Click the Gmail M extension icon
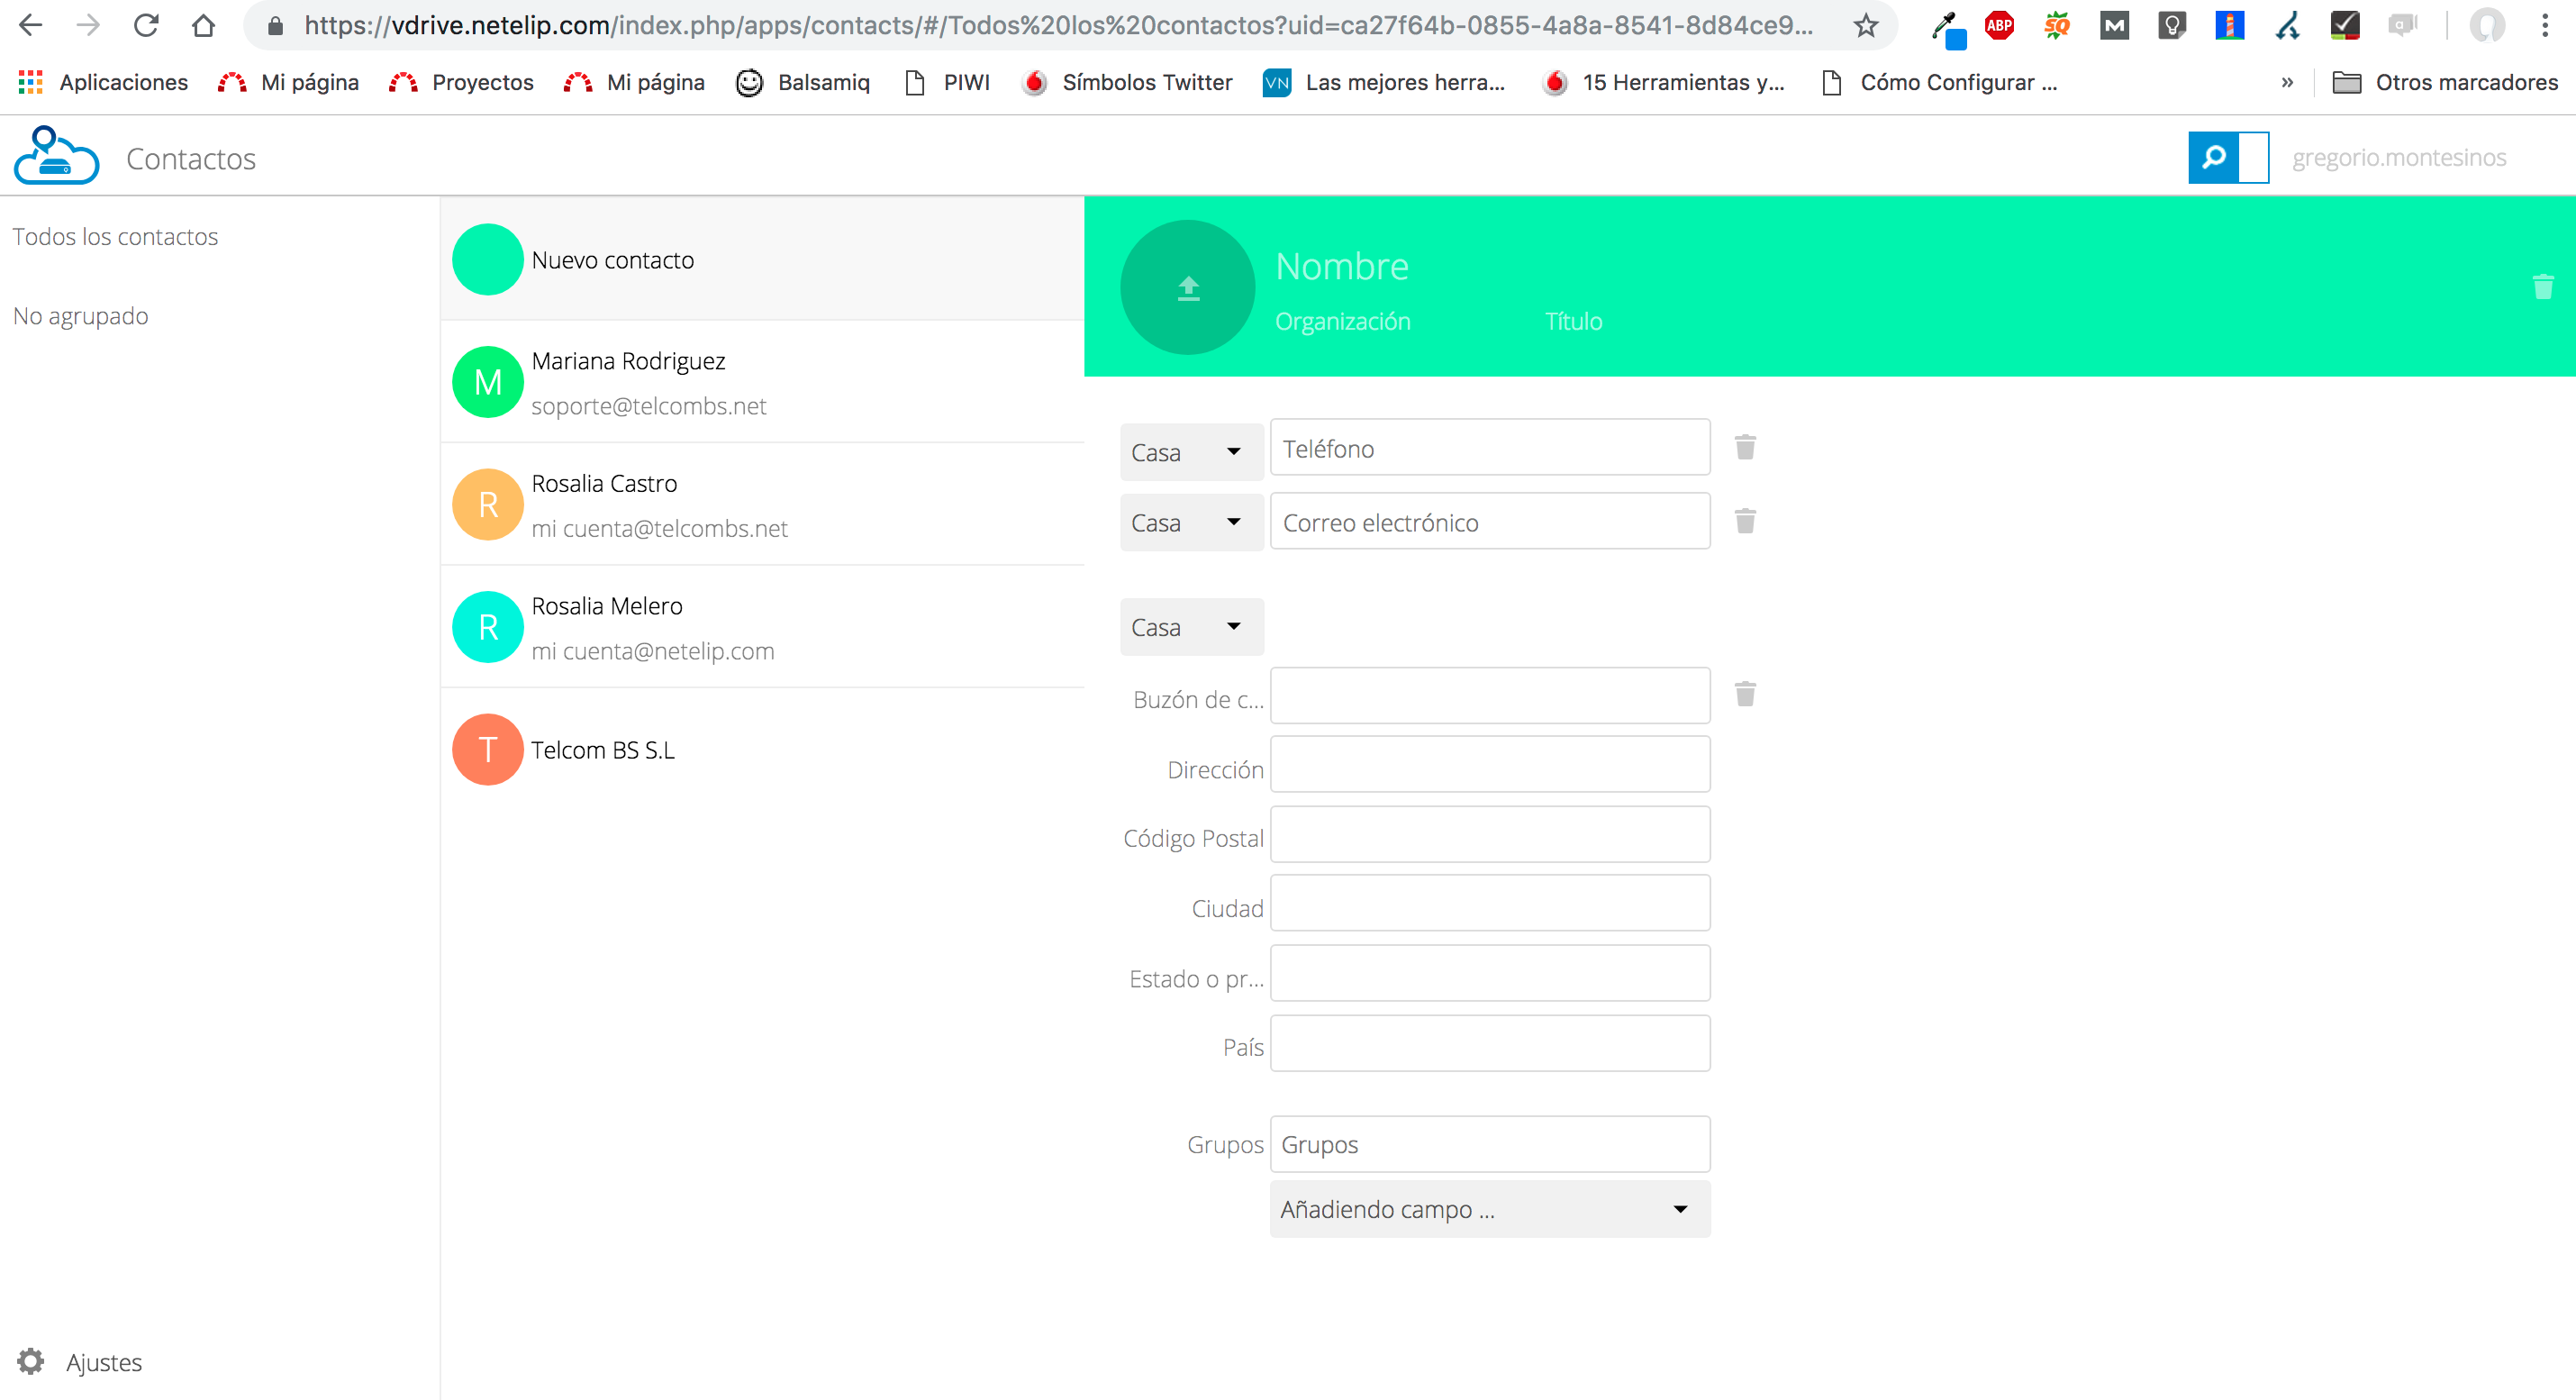 2114,25
